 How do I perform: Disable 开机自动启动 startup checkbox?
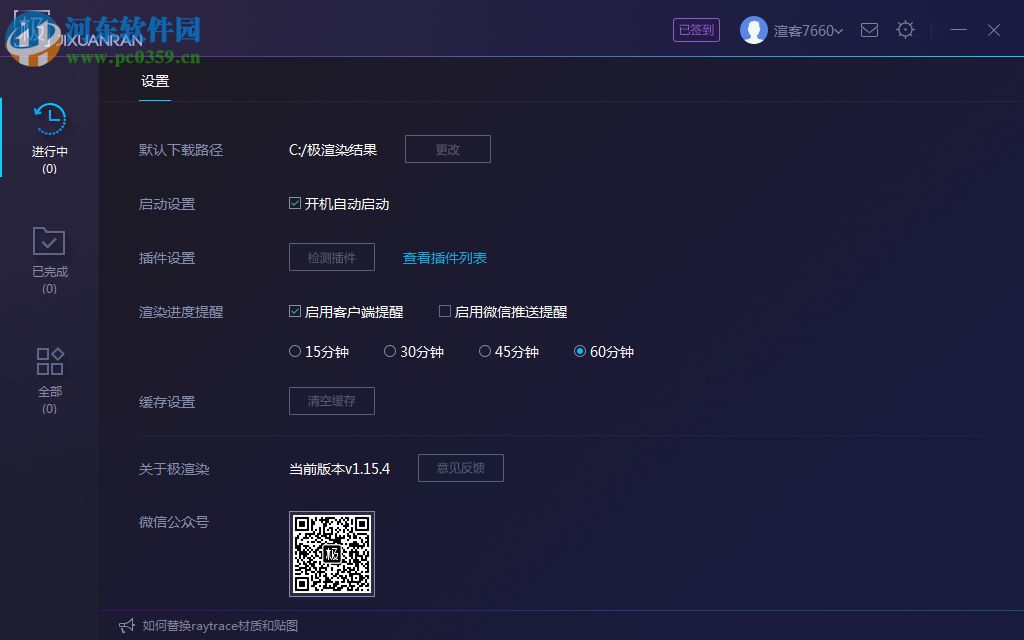pos(295,203)
